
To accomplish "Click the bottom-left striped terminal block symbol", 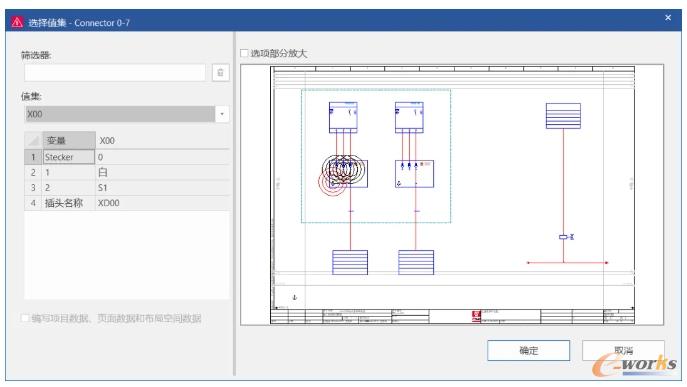I will [x=350, y=263].
